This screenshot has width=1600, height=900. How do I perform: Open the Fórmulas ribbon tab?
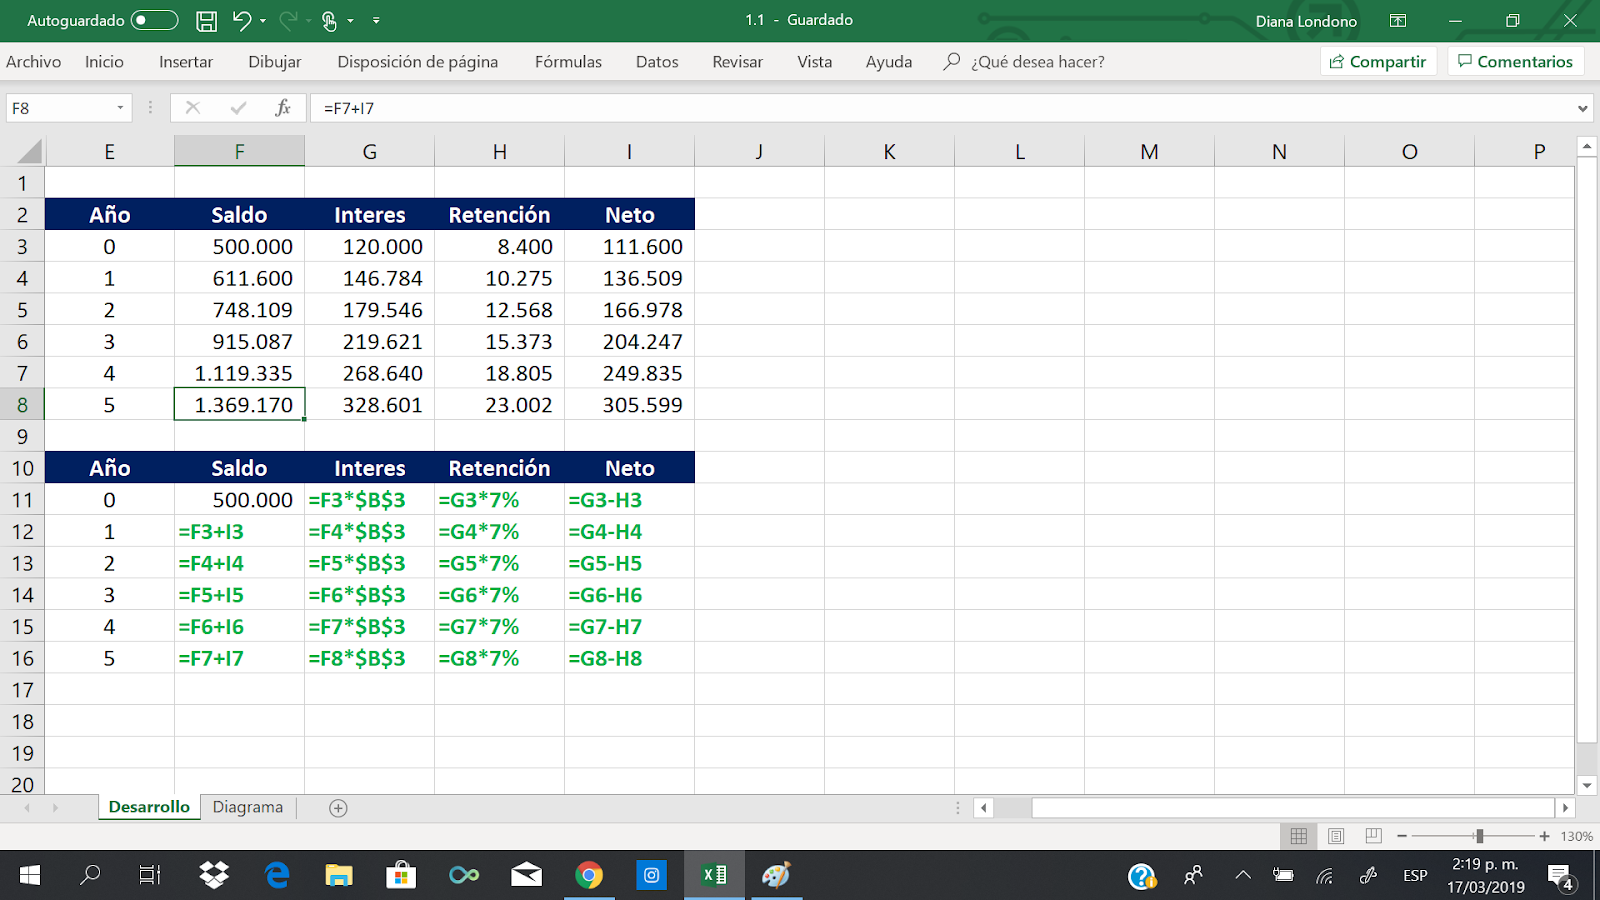point(567,61)
